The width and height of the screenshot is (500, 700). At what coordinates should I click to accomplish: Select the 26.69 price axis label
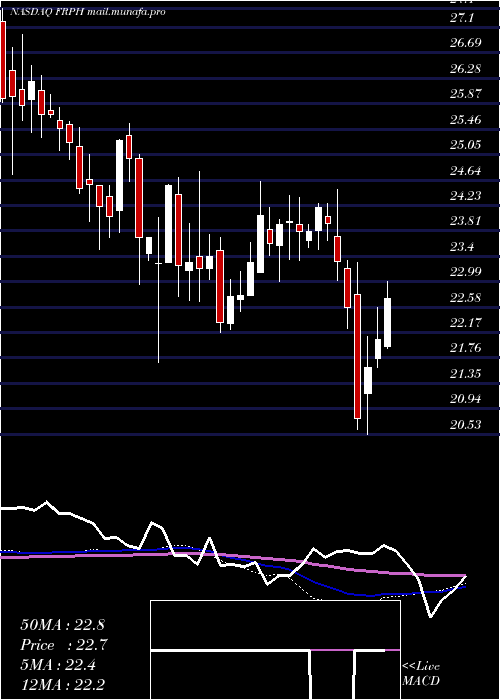(466, 43)
